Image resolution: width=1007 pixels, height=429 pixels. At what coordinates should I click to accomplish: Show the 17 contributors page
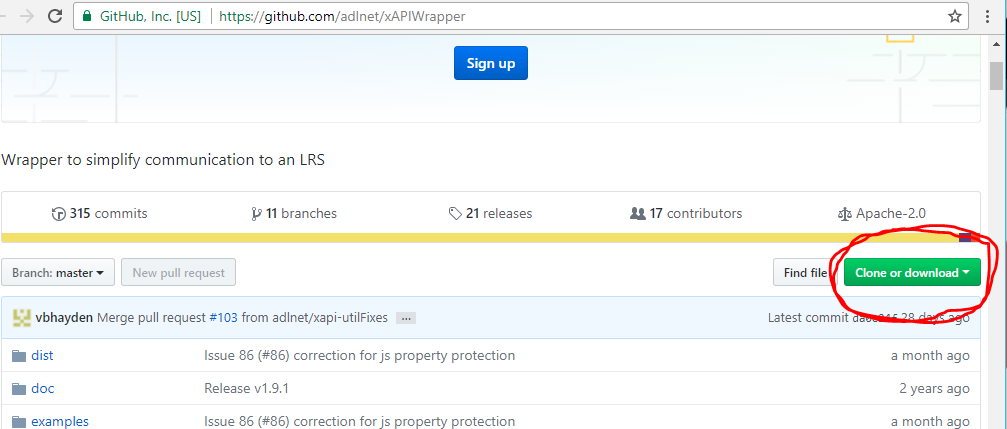686,213
